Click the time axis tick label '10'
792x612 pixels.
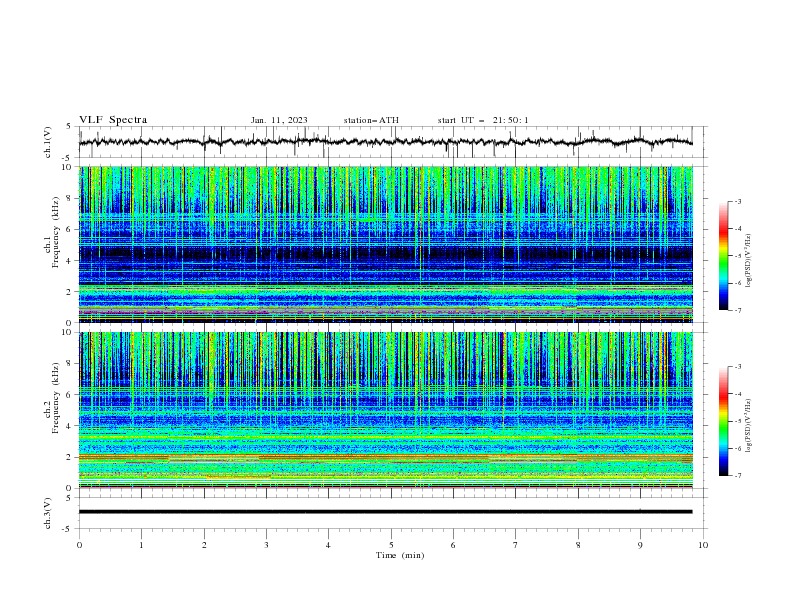point(703,545)
